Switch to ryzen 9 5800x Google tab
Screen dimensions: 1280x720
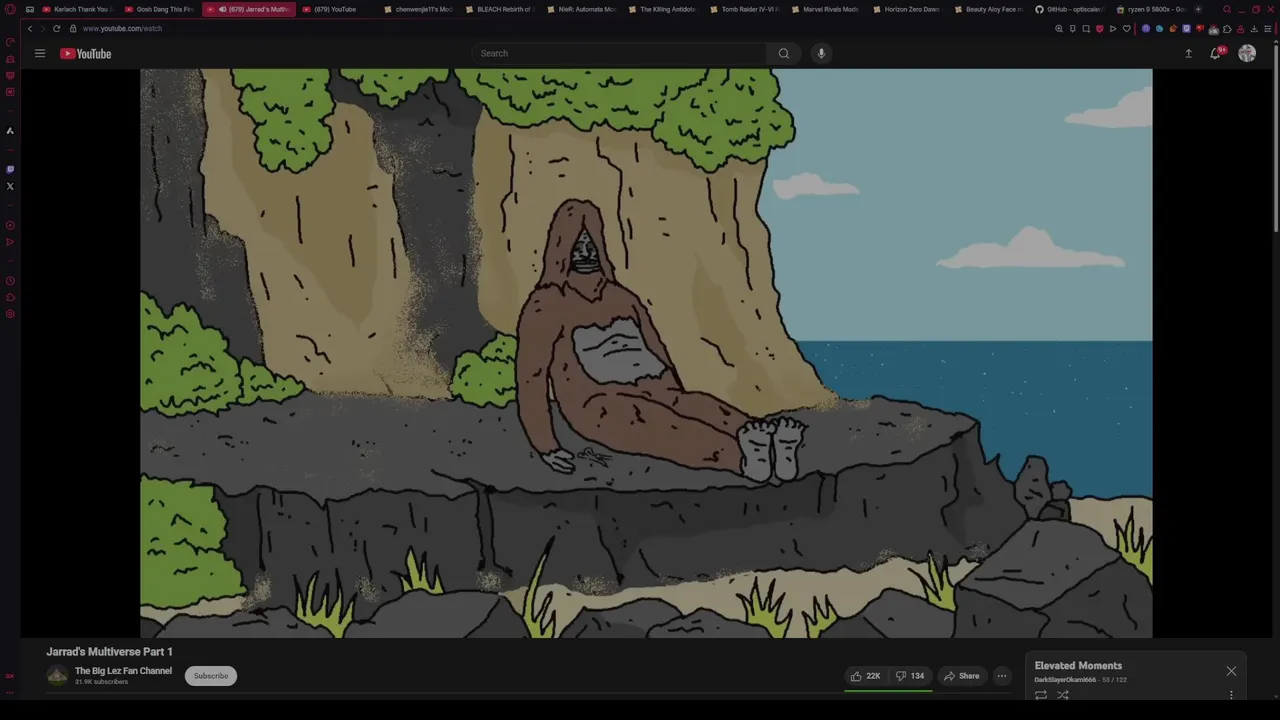tap(1152, 9)
